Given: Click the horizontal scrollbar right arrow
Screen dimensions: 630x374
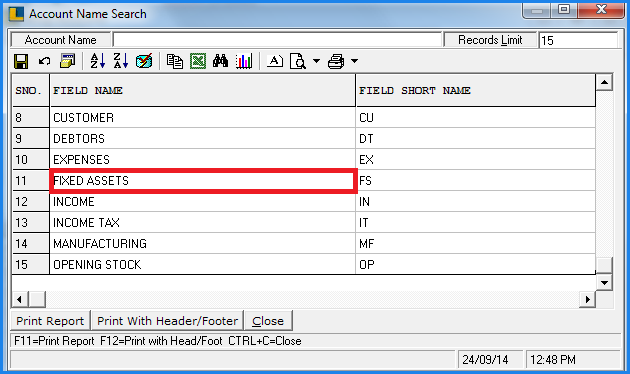Looking at the screenshot, I should [x=587, y=299].
